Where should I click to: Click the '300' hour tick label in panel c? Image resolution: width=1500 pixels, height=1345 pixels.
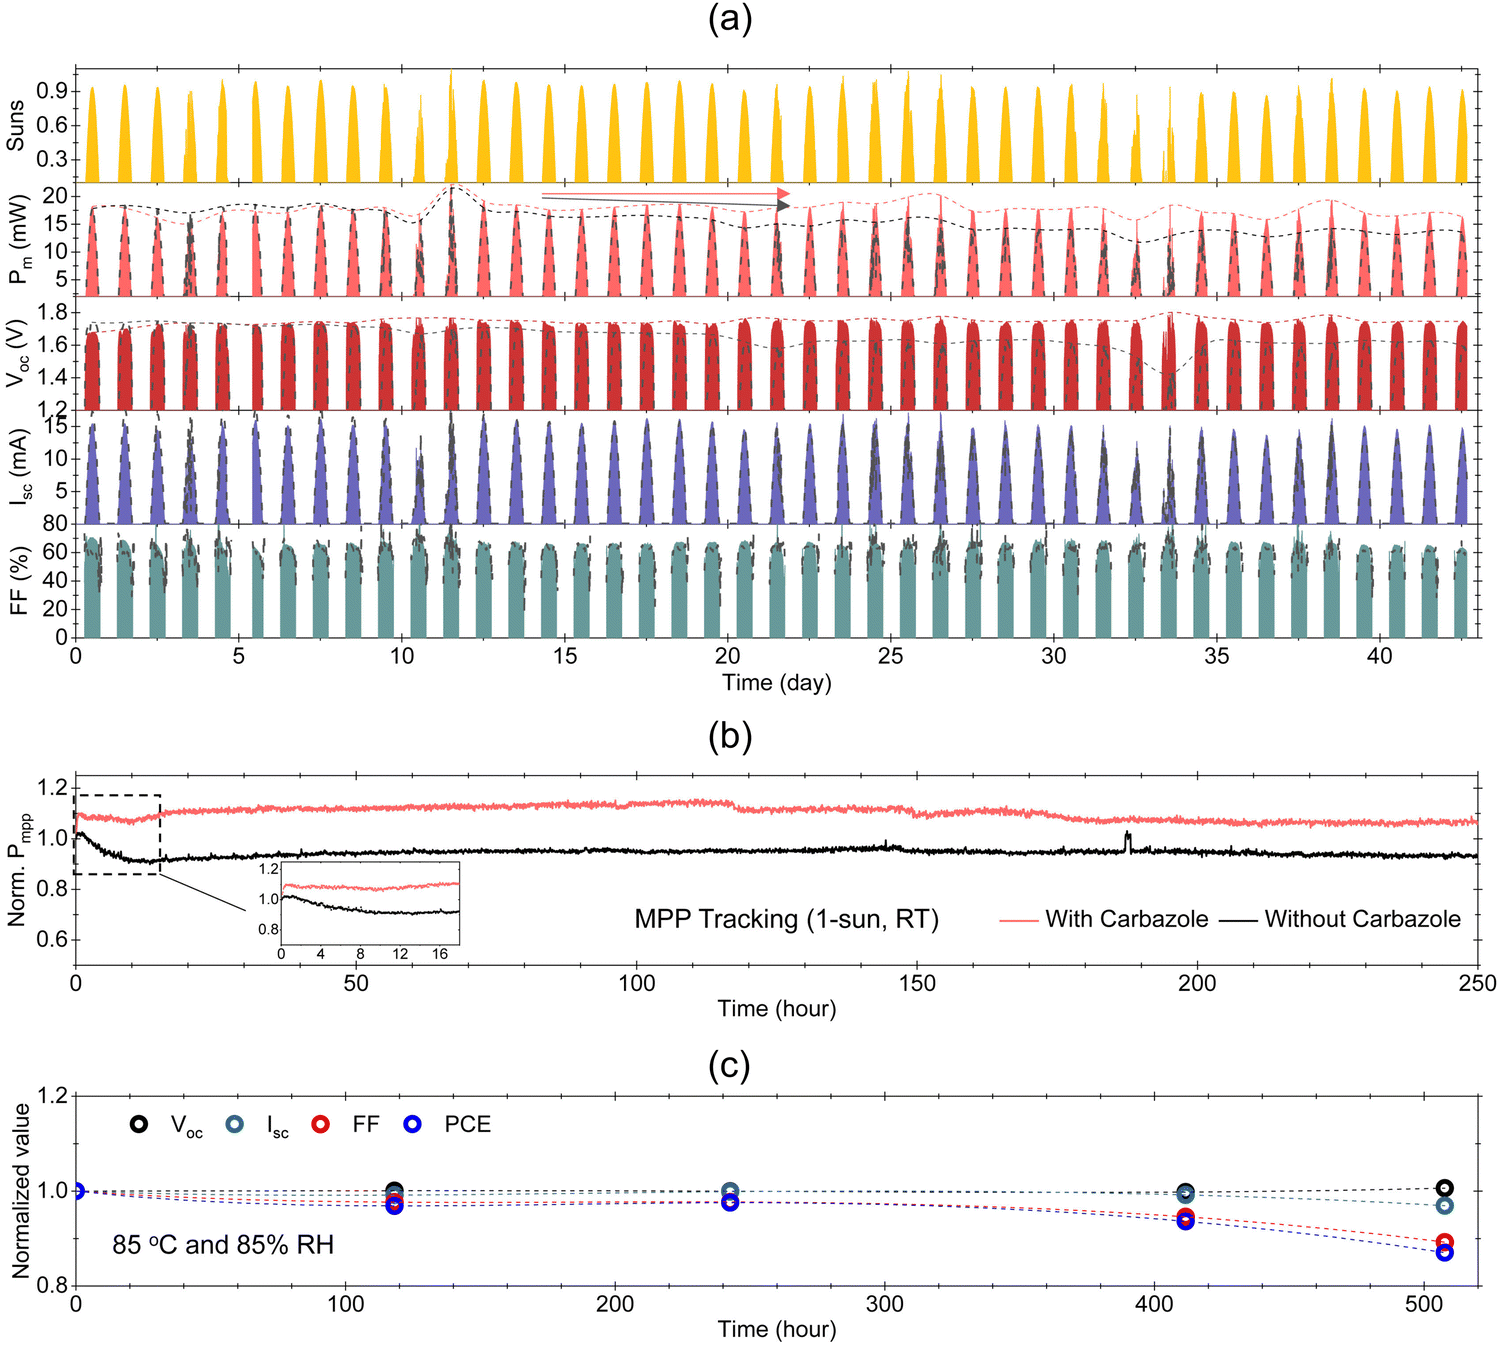(885, 1304)
